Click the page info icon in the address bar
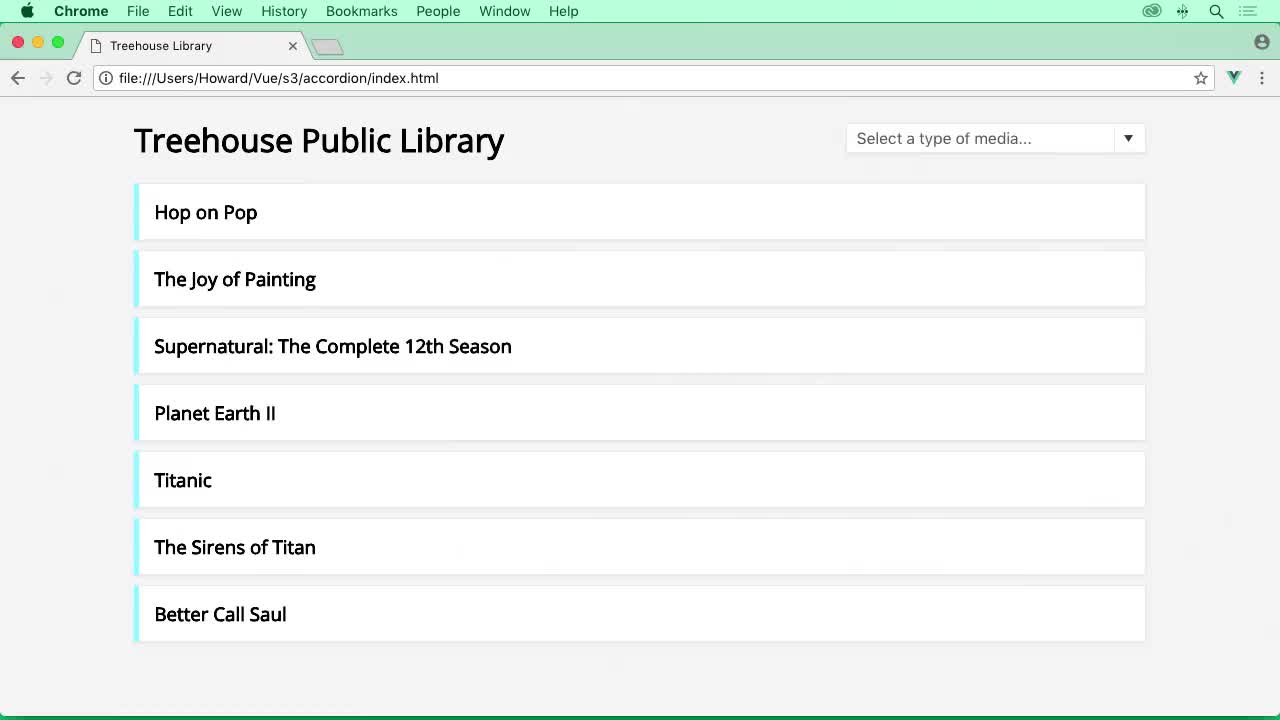Viewport: 1280px width, 720px height. point(105,78)
